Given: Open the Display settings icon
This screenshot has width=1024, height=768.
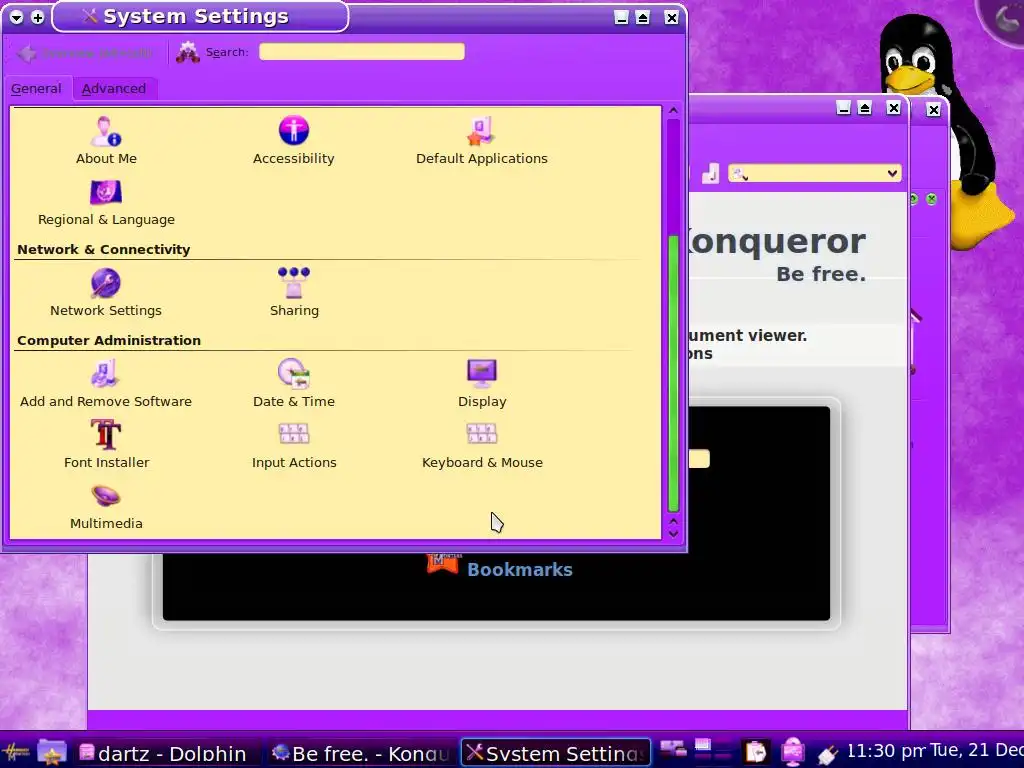Looking at the screenshot, I should point(482,374).
